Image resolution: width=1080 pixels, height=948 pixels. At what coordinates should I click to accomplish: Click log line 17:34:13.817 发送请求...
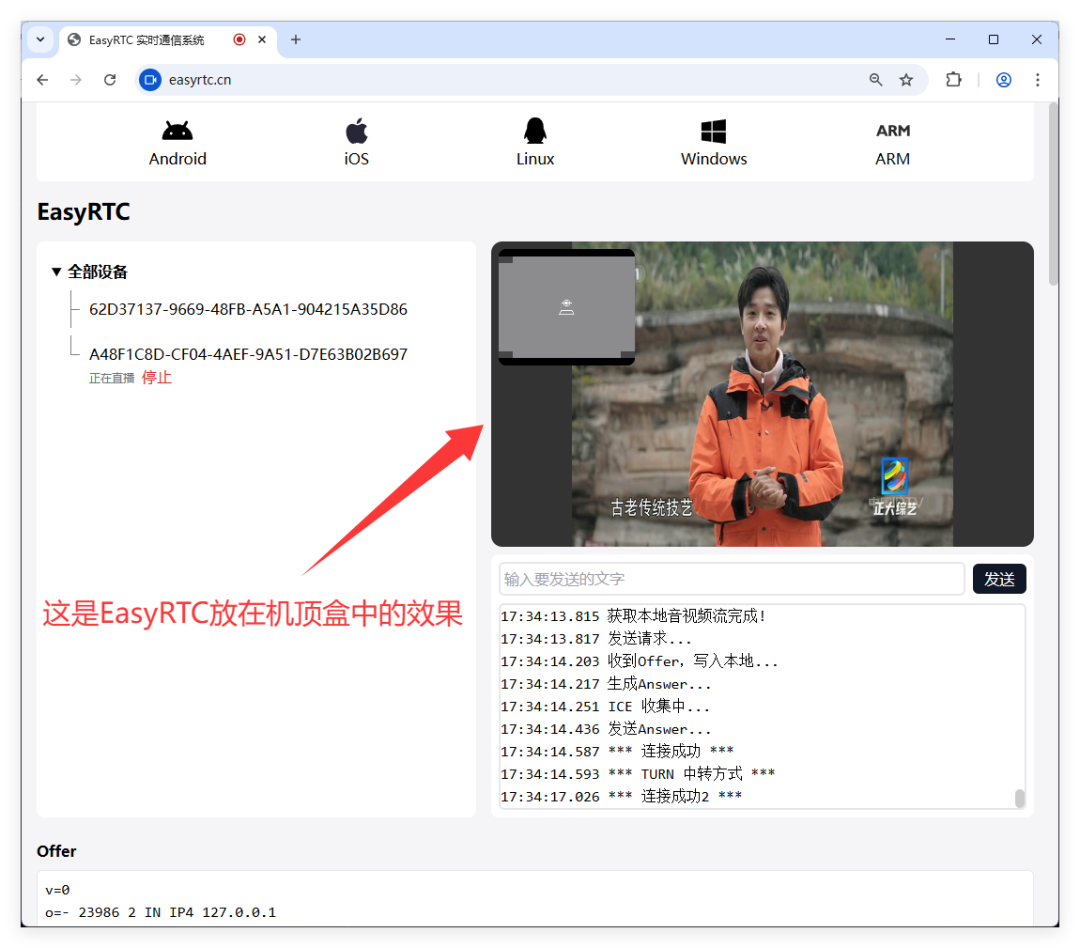(x=596, y=639)
